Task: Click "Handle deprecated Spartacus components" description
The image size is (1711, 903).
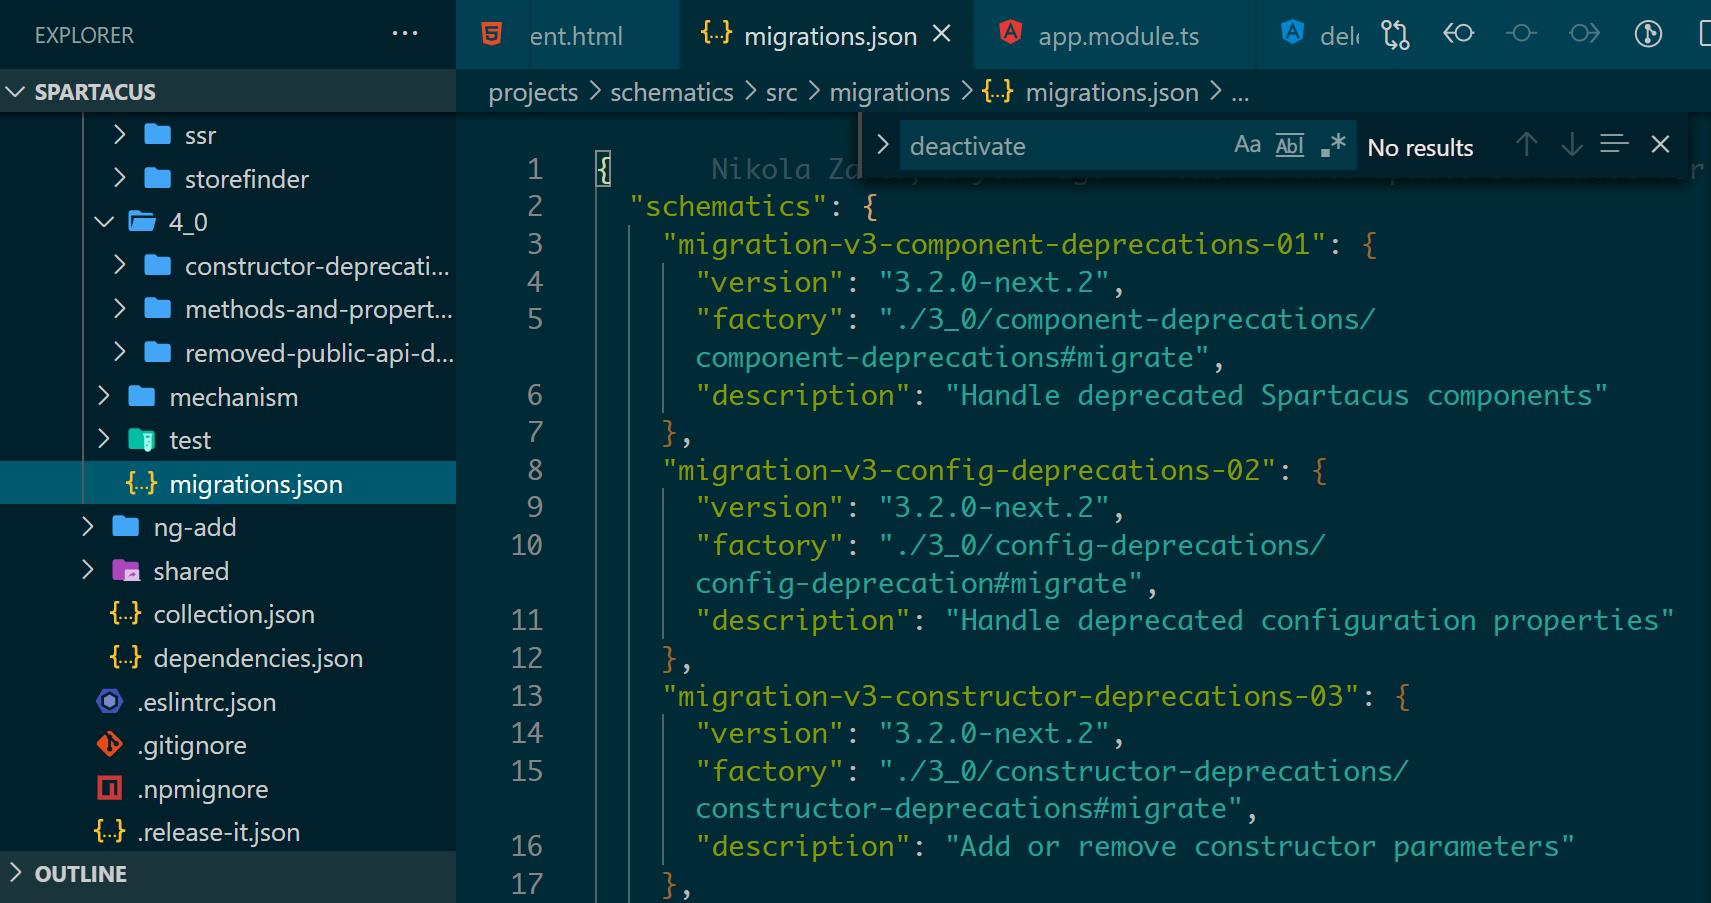Action: (x=1276, y=395)
